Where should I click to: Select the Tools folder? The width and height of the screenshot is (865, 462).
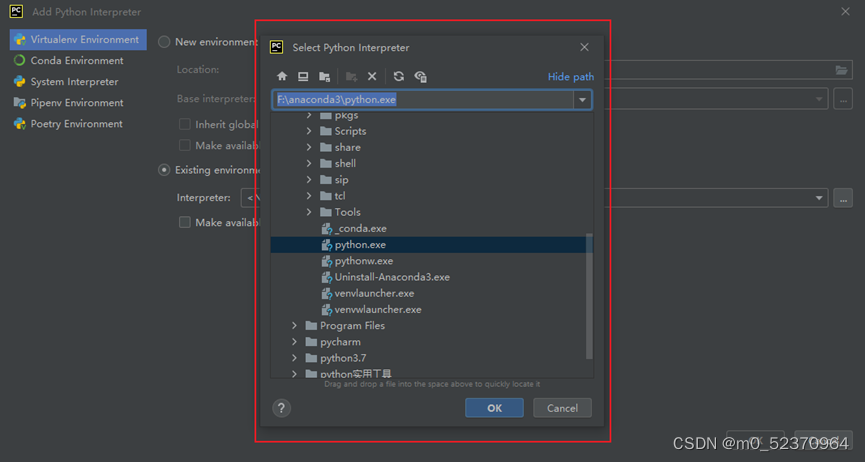348,212
